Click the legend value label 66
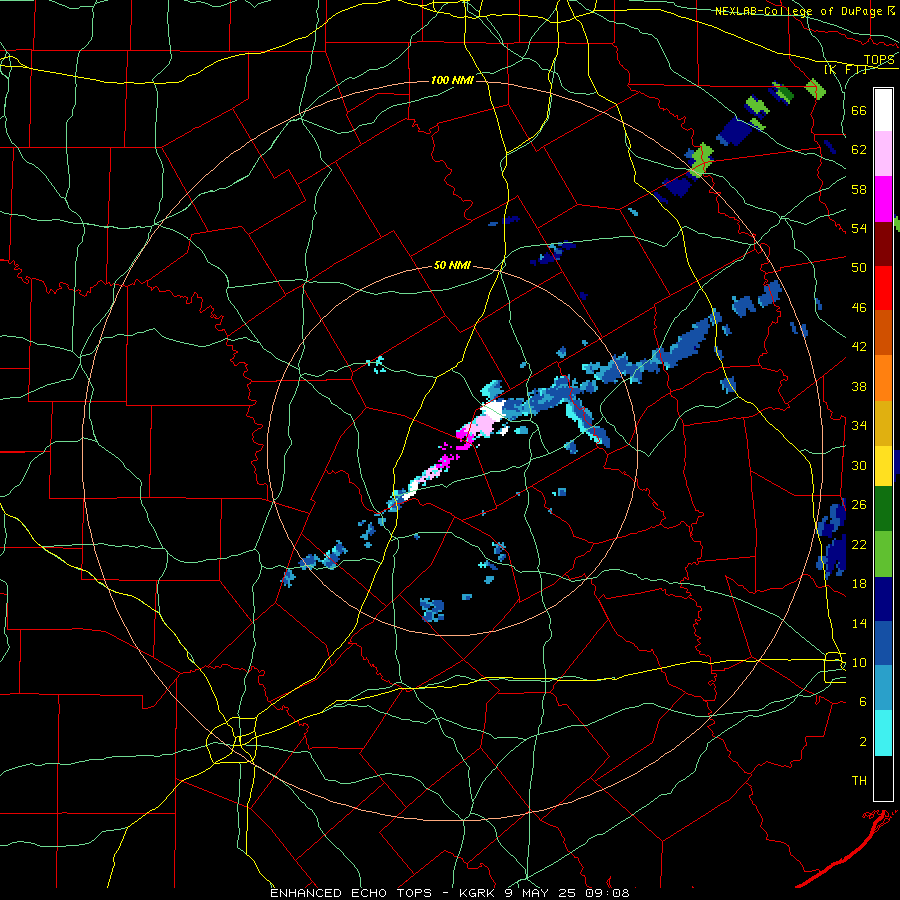The height and width of the screenshot is (900, 900). click(x=859, y=110)
